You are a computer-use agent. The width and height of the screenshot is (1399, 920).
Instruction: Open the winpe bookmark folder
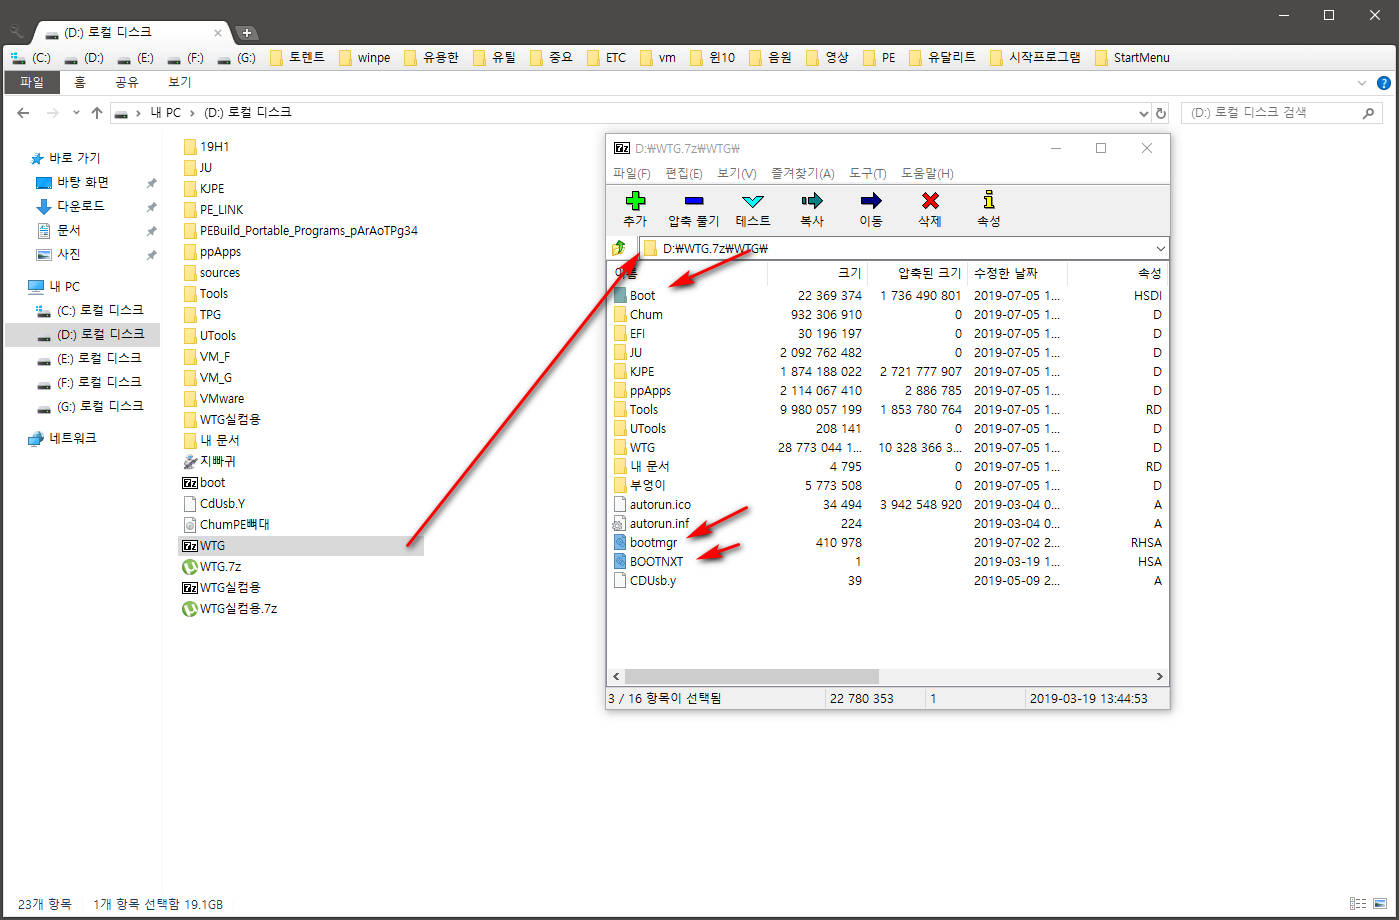coord(365,58)
